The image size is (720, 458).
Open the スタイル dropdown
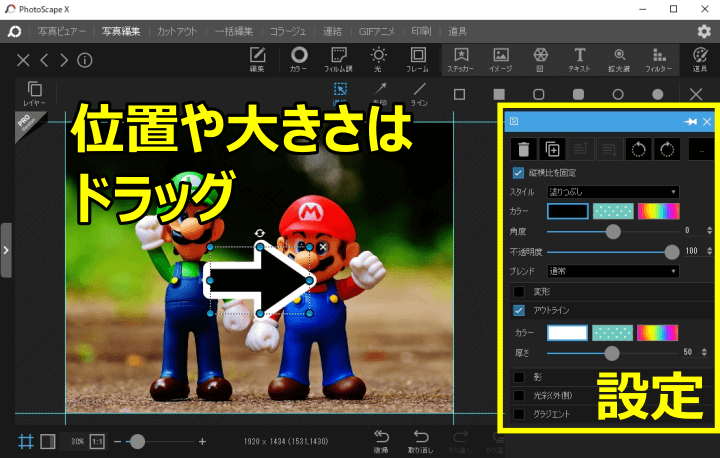pos(613,192)
